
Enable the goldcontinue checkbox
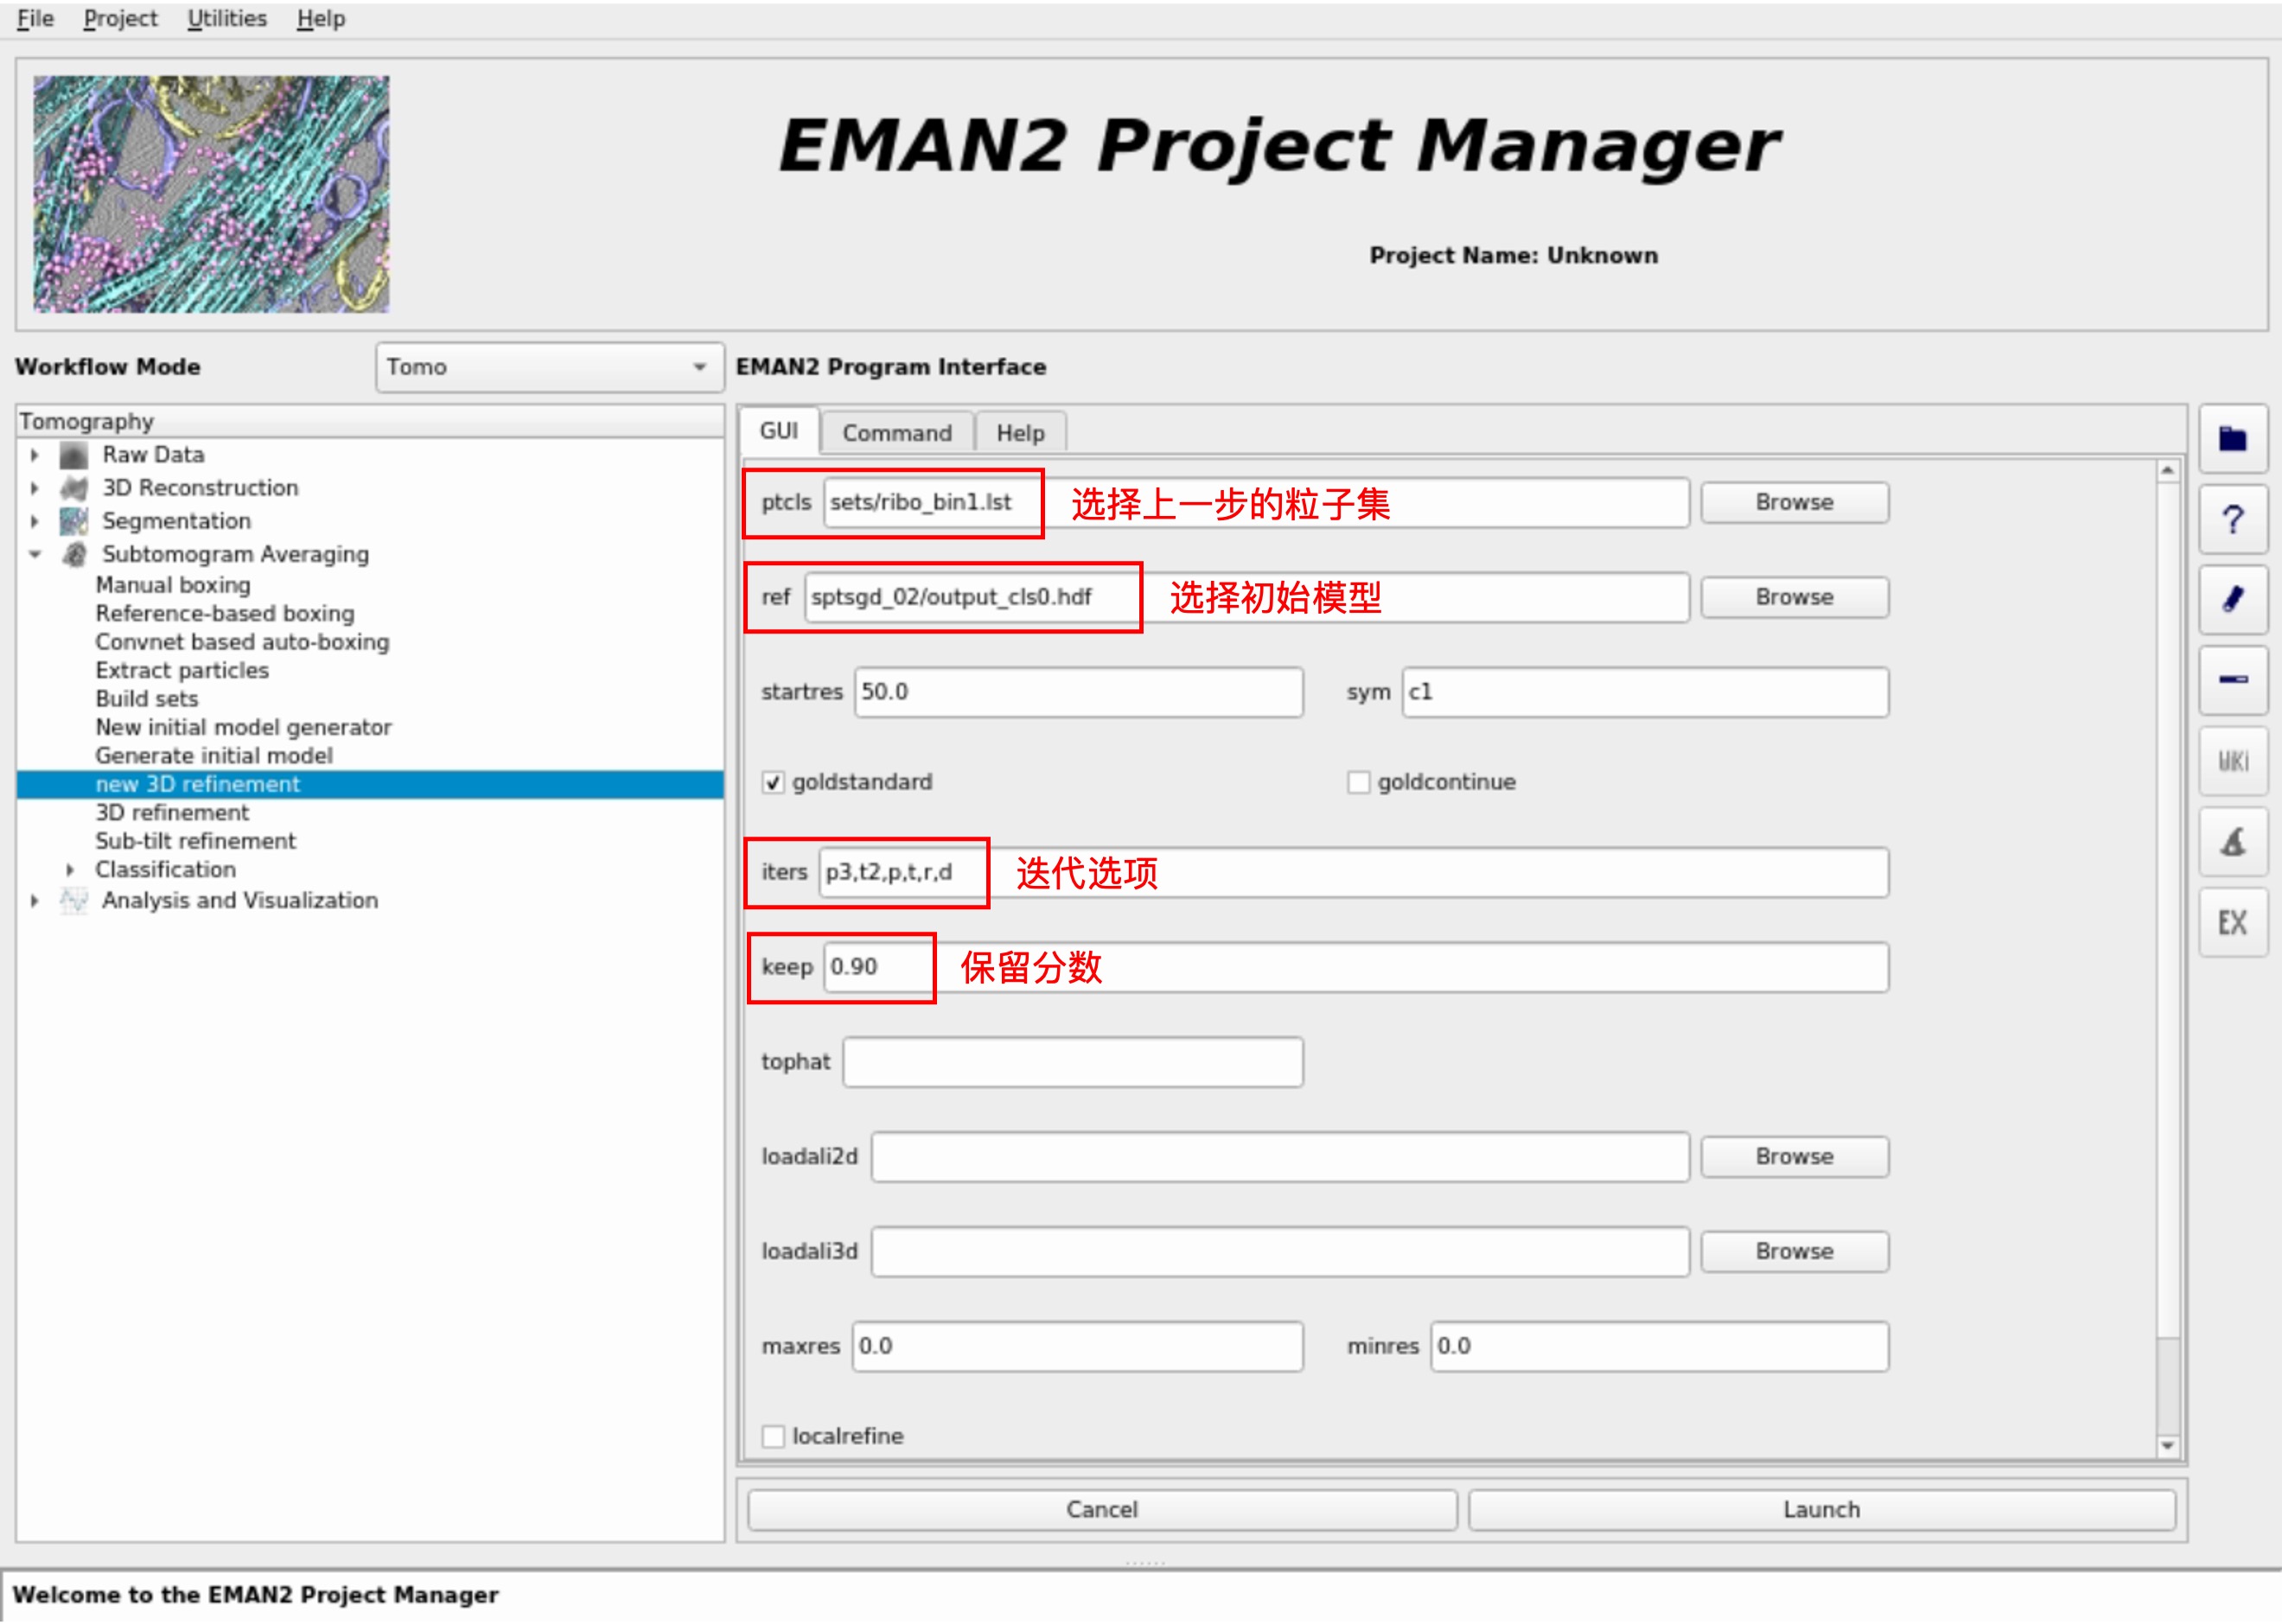pyautogui.click(x=1358, y=782)
